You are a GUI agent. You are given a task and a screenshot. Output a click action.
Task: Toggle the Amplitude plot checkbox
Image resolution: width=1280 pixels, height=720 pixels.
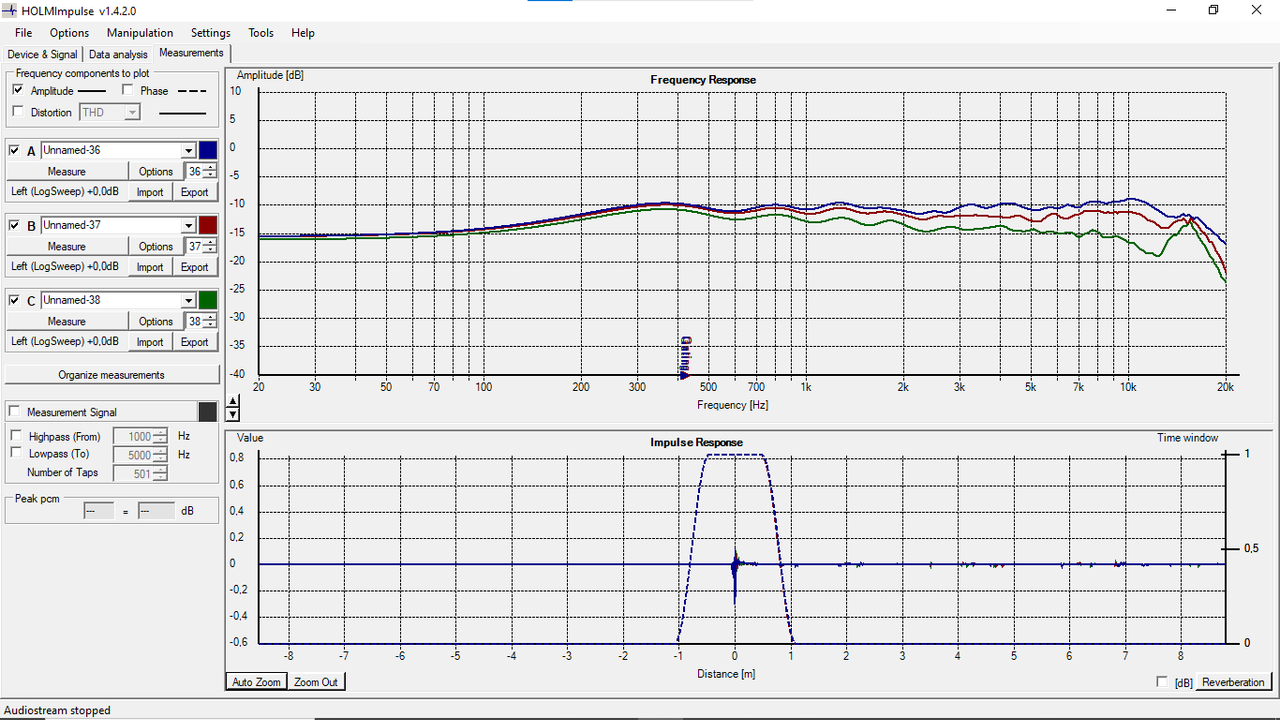click(x=18, y=90)
